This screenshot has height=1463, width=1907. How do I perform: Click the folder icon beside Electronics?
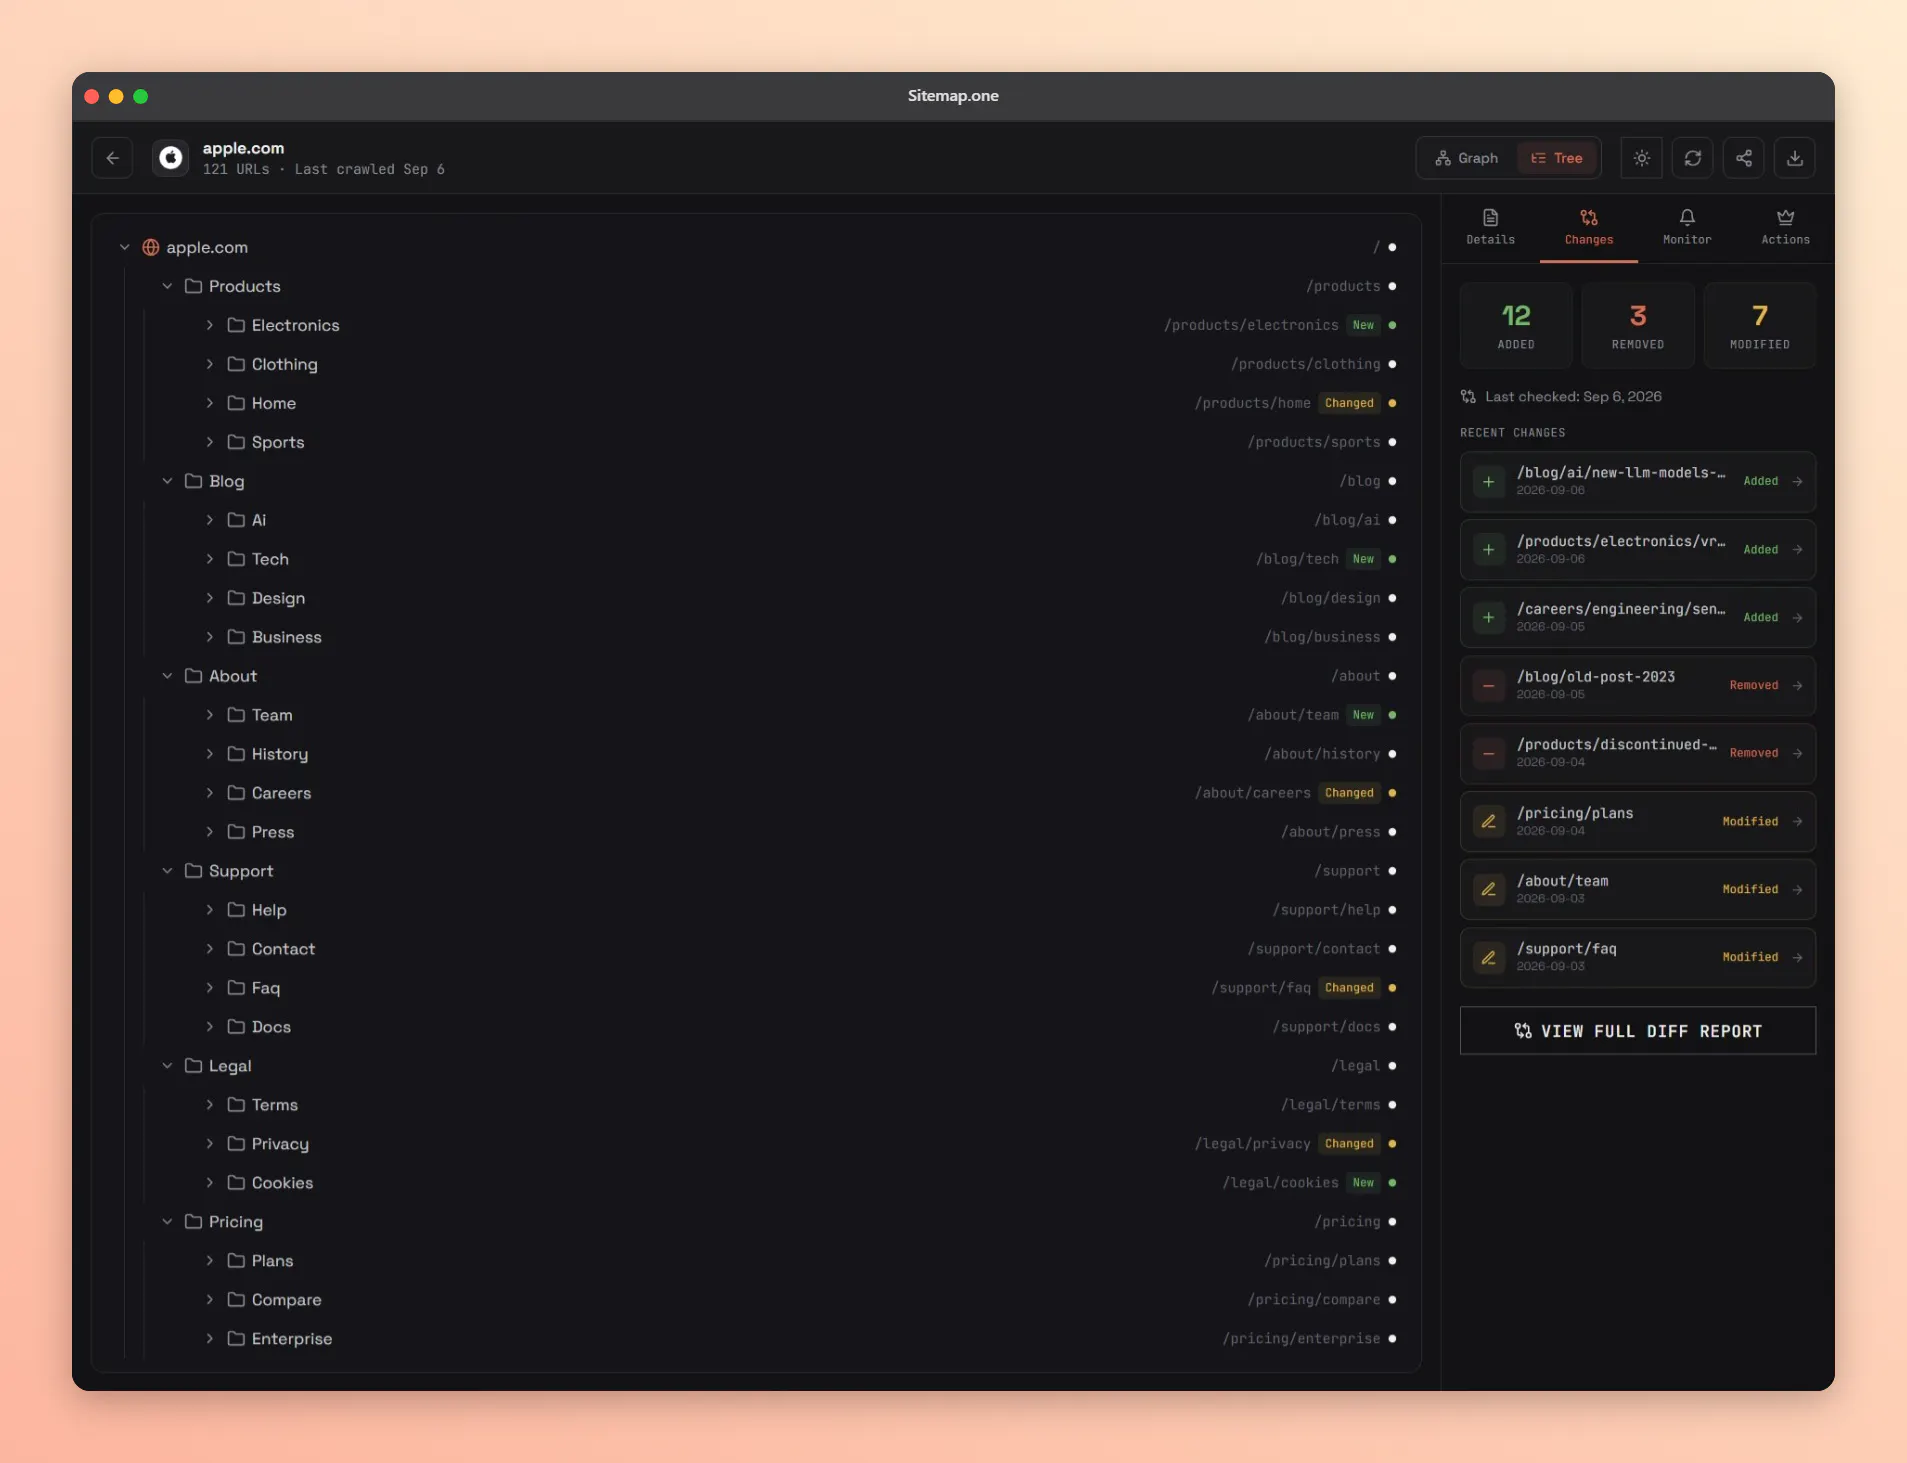pos(236,325)
